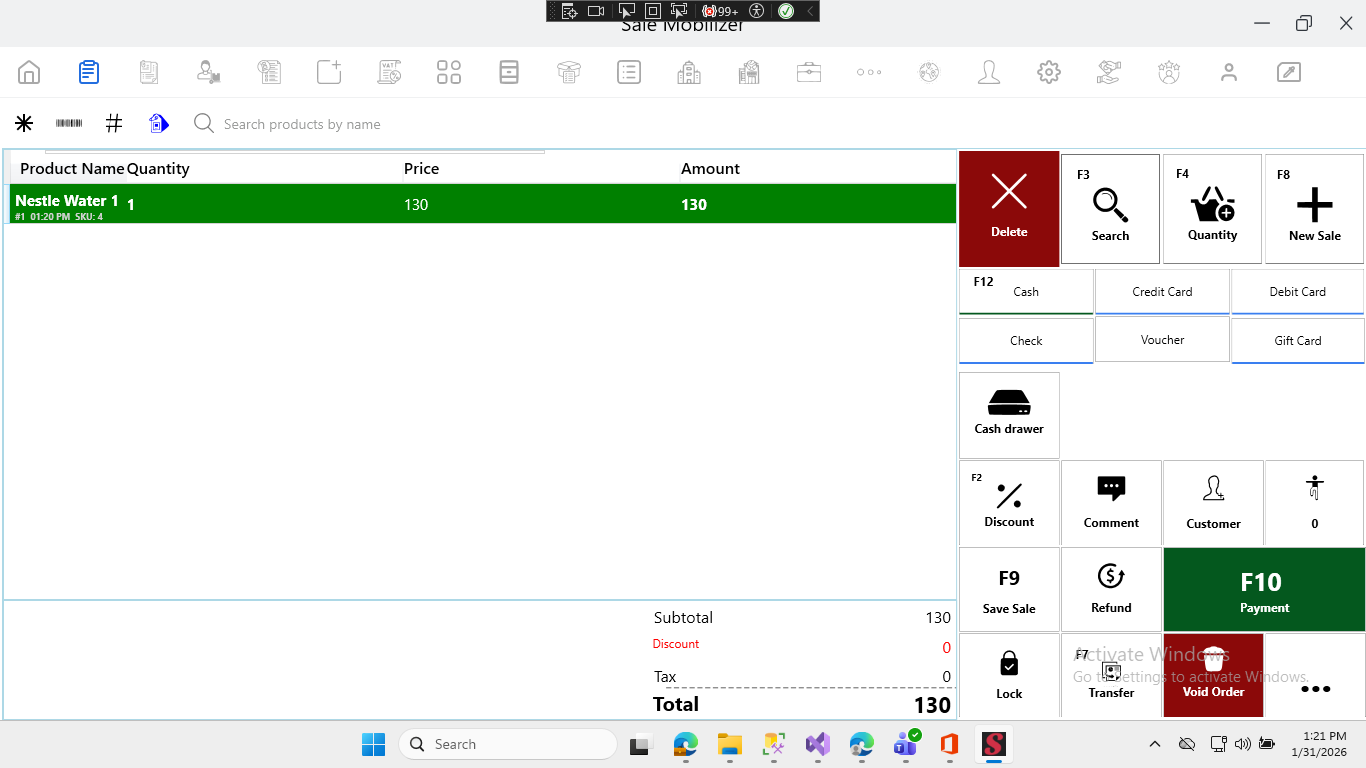Expand more options with three-dots button
This screenshot has width=1366, height=768.
[x=1315, y=689]
